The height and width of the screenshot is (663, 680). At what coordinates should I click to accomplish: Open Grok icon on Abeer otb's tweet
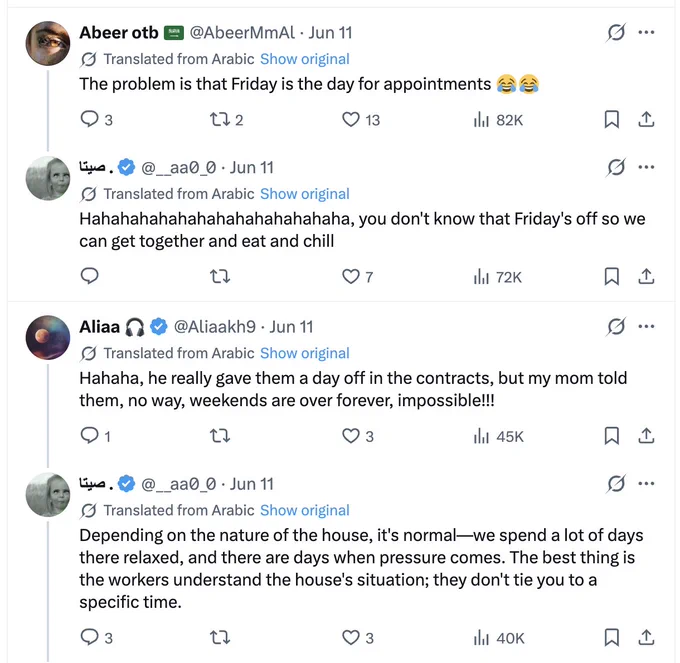click(616, 32)
